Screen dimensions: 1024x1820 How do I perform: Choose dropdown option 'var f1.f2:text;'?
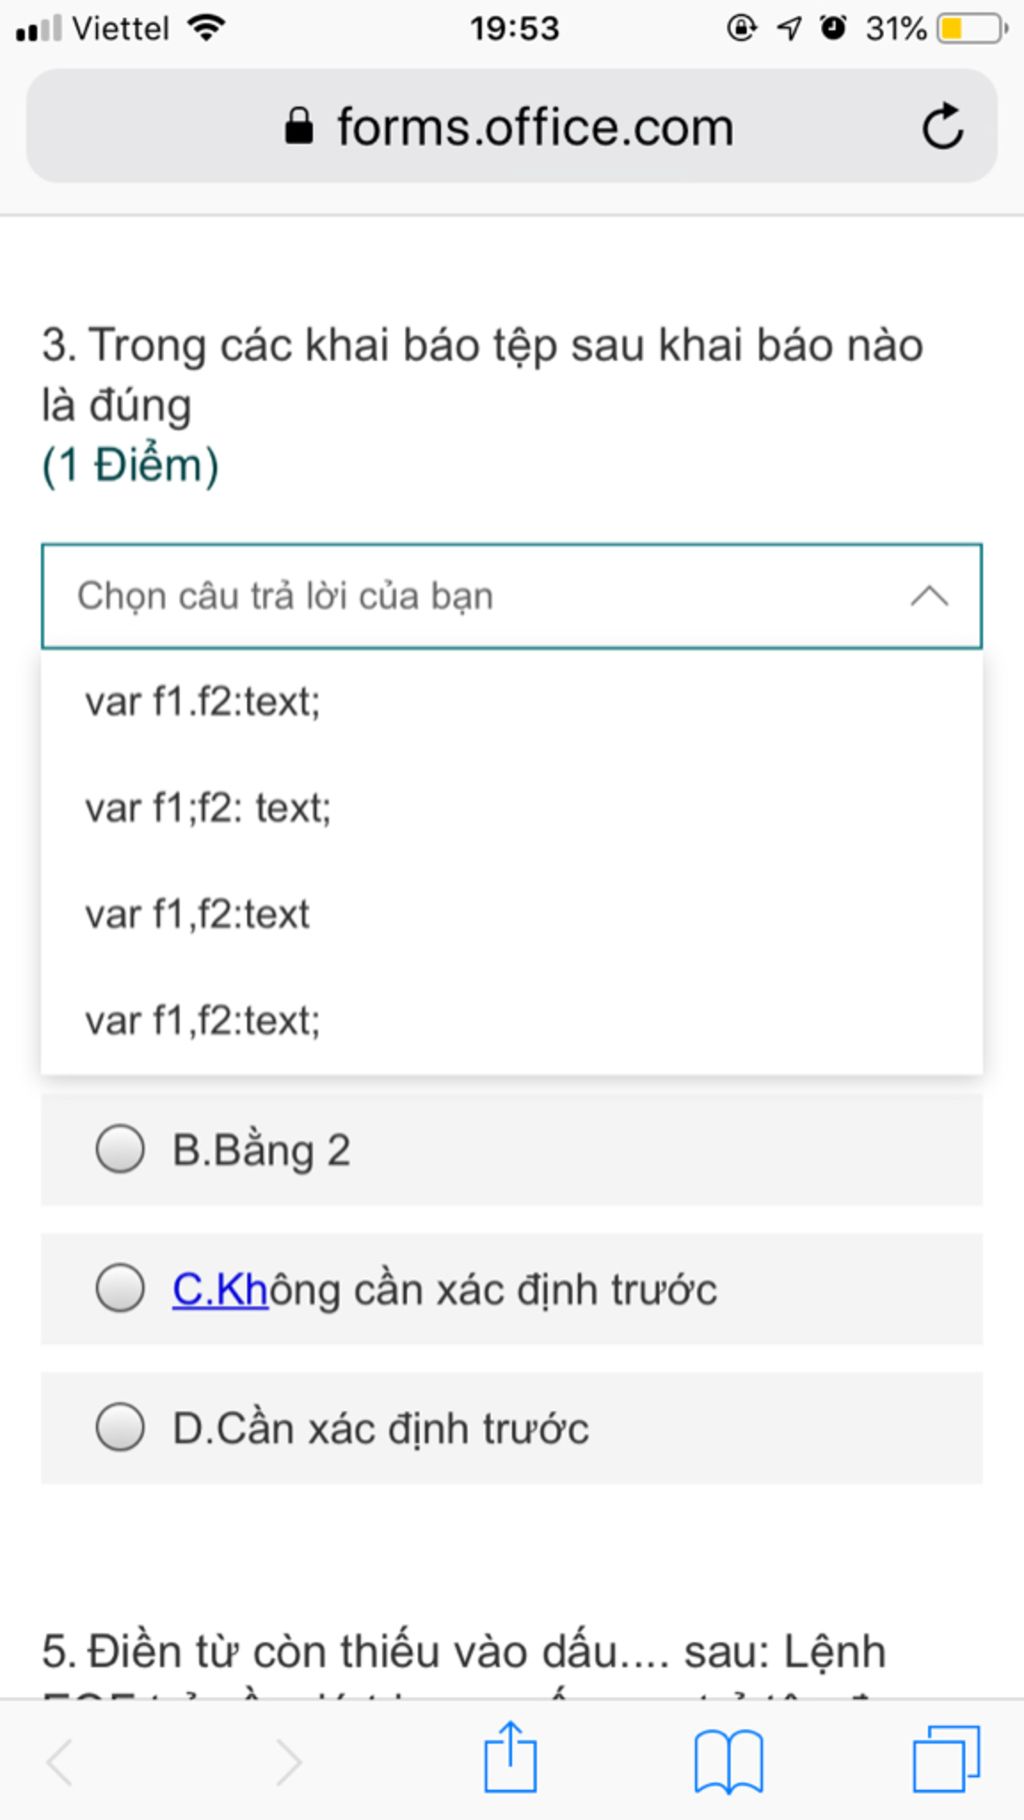(203, 702)
